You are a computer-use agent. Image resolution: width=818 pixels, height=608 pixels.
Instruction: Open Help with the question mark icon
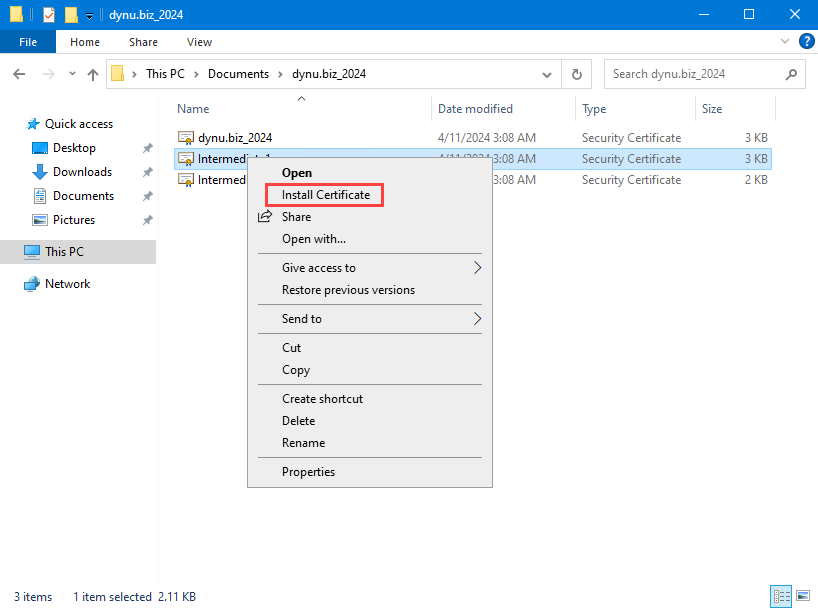(807, 41)
